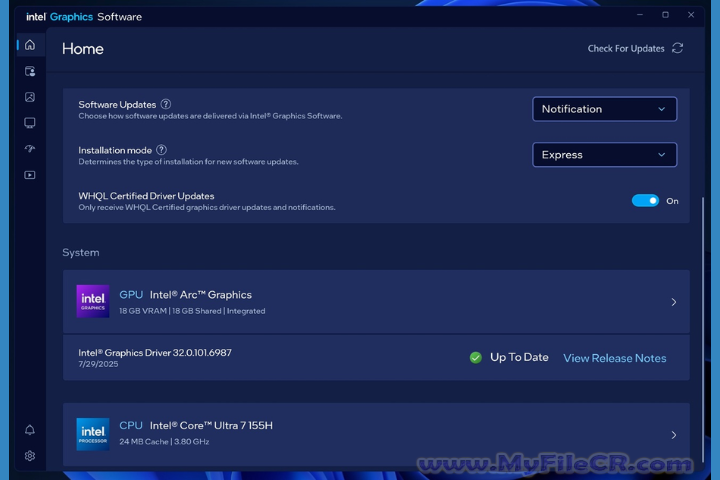The image size is (720, 480).
Task: Open notifications bell icon
Action: [30, 430]
